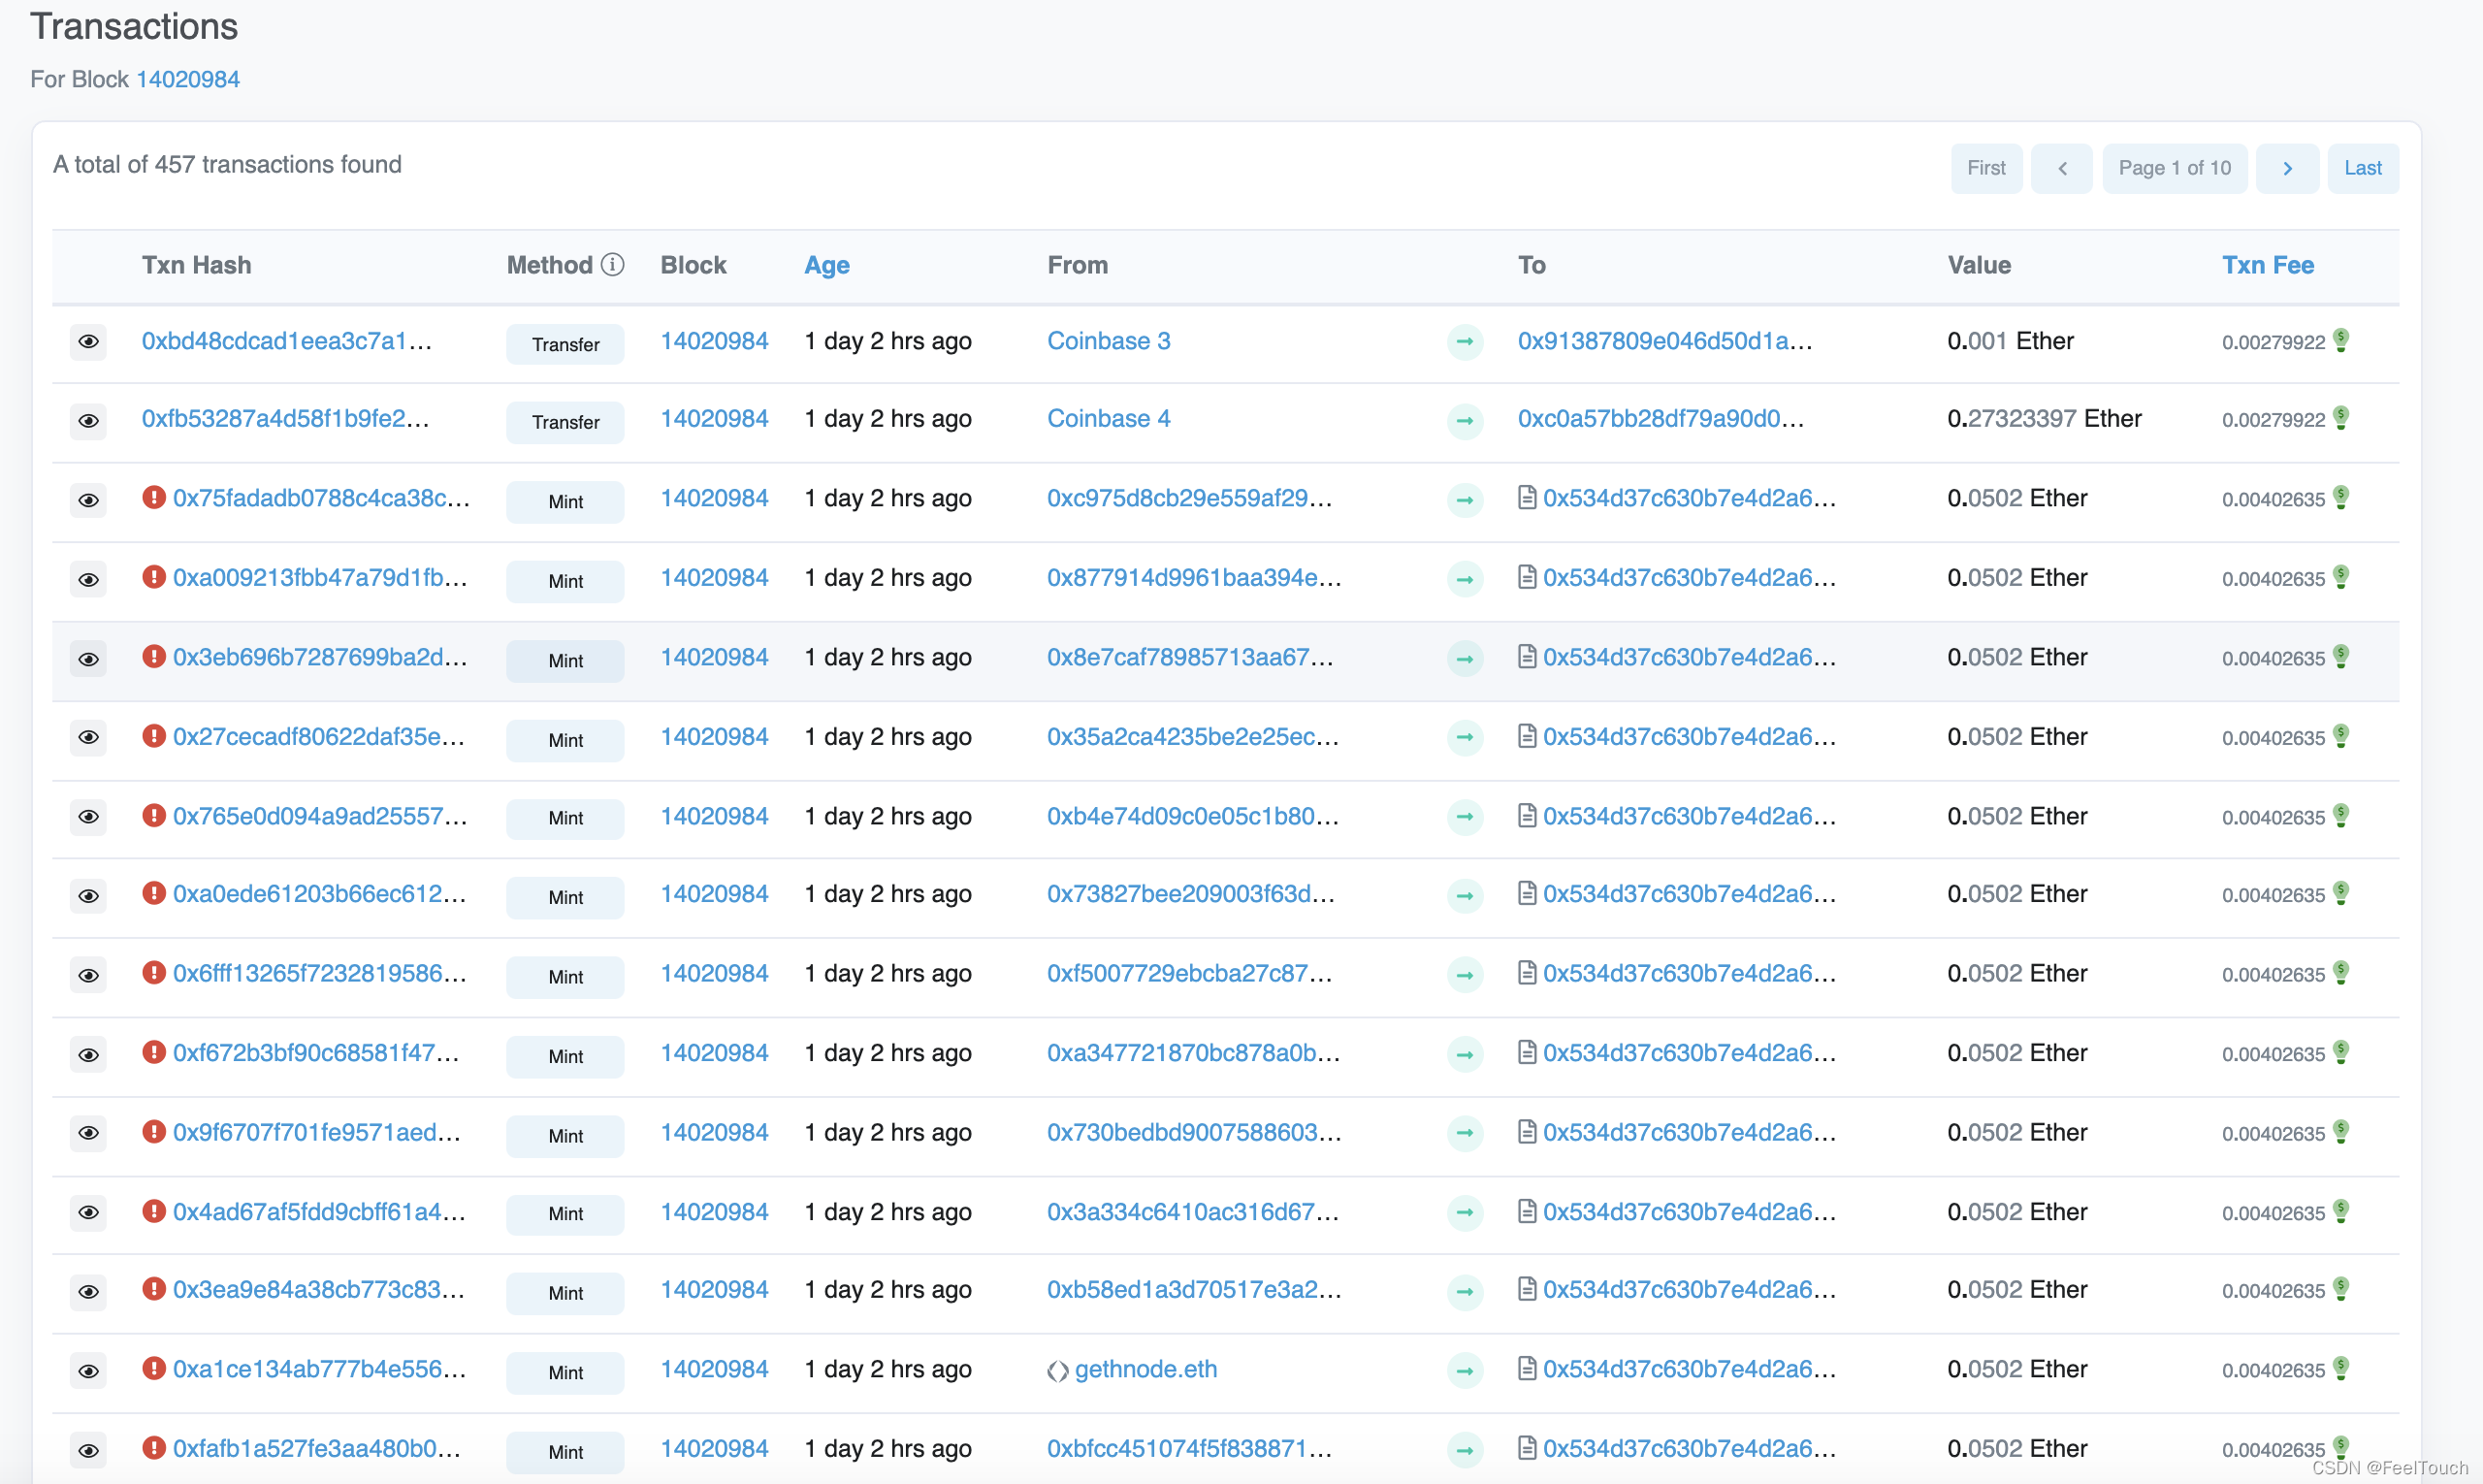Open the gethnode.eth address
2483x1484 pixels.
[x=1146, y=1369]
